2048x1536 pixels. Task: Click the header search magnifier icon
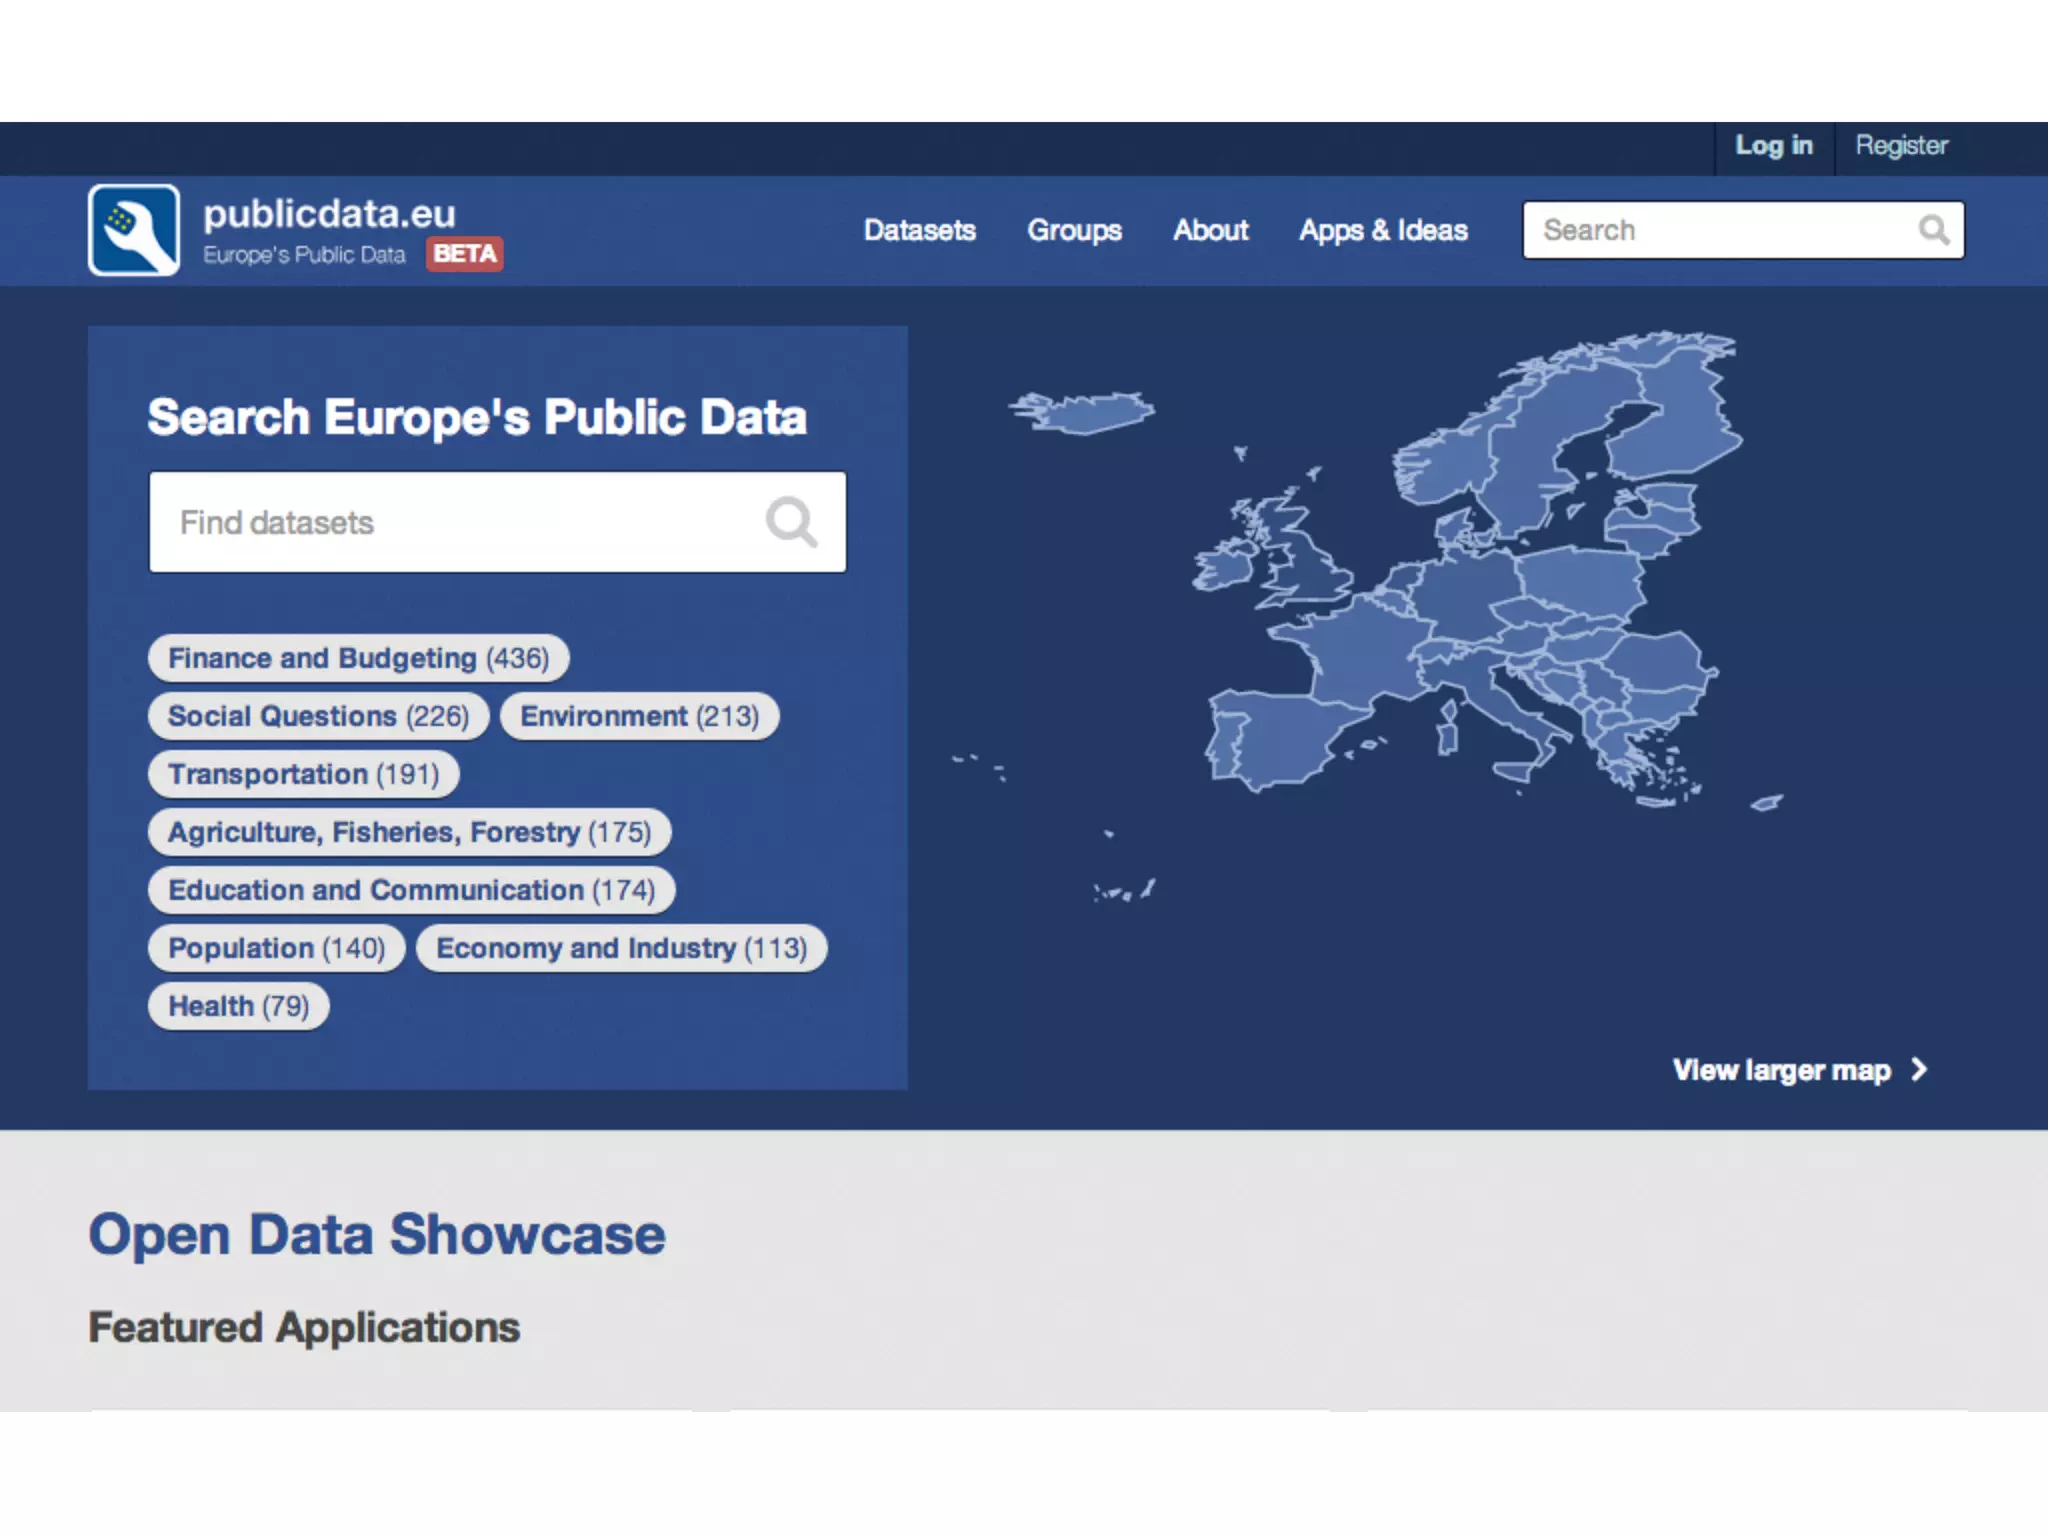tap(1933, 230)
